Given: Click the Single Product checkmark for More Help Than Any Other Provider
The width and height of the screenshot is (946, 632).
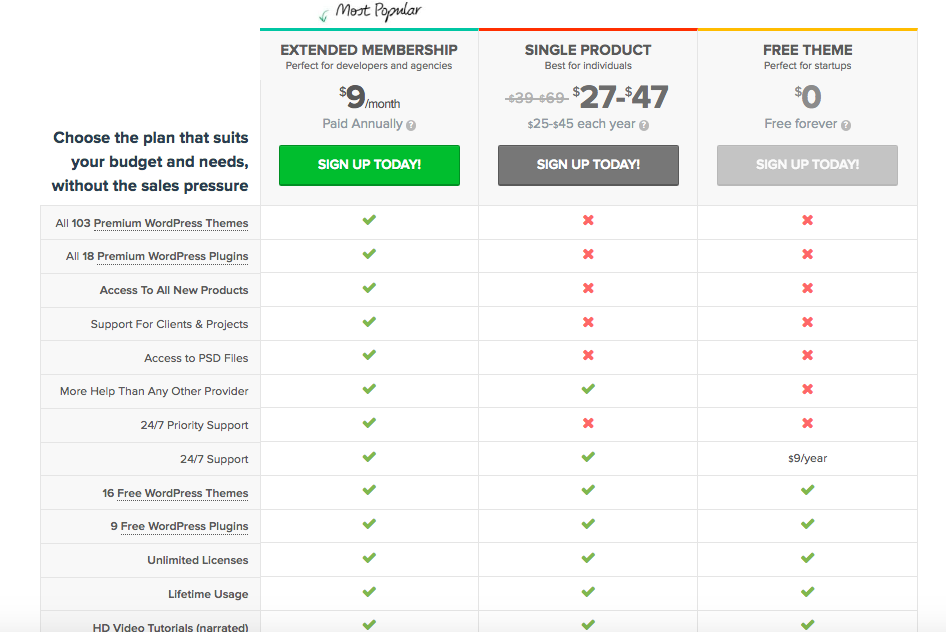Looking at the screenshot, I should 588,389.
